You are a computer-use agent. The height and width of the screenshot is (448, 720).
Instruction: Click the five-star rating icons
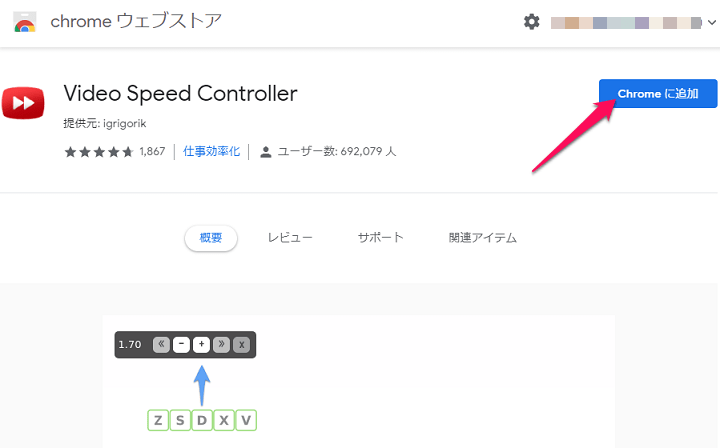point(99,152)
